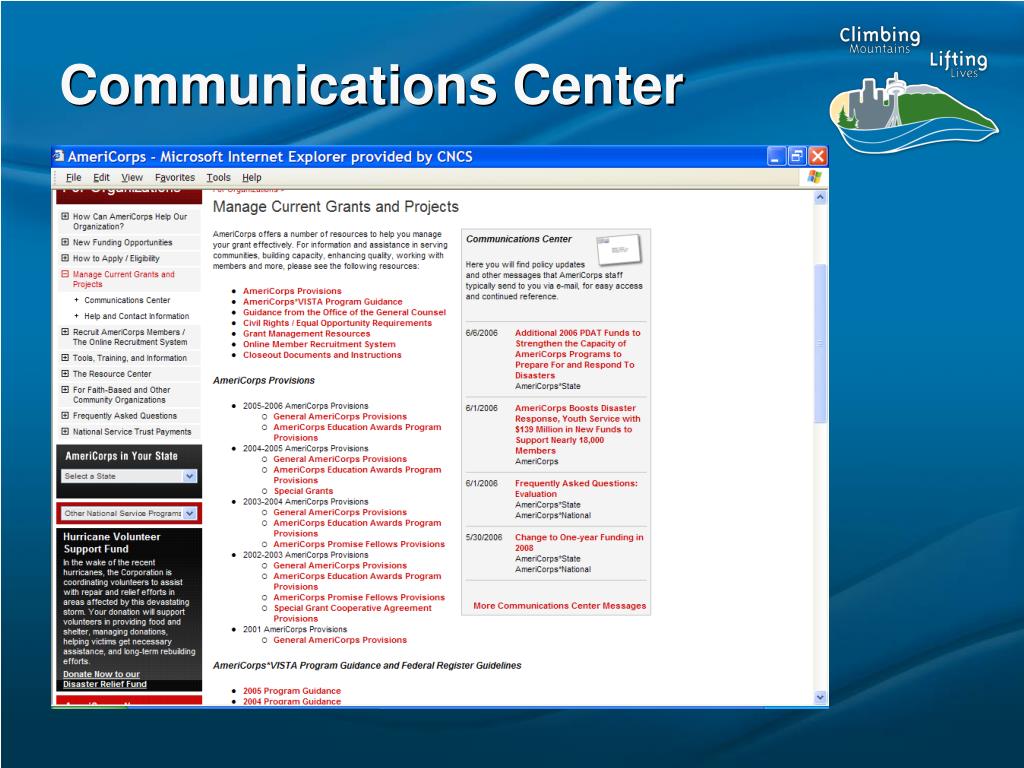
Task: Expand For Faith-Based and Other Community Organizations
Action: pyautogui.click(x=65, y=390)
